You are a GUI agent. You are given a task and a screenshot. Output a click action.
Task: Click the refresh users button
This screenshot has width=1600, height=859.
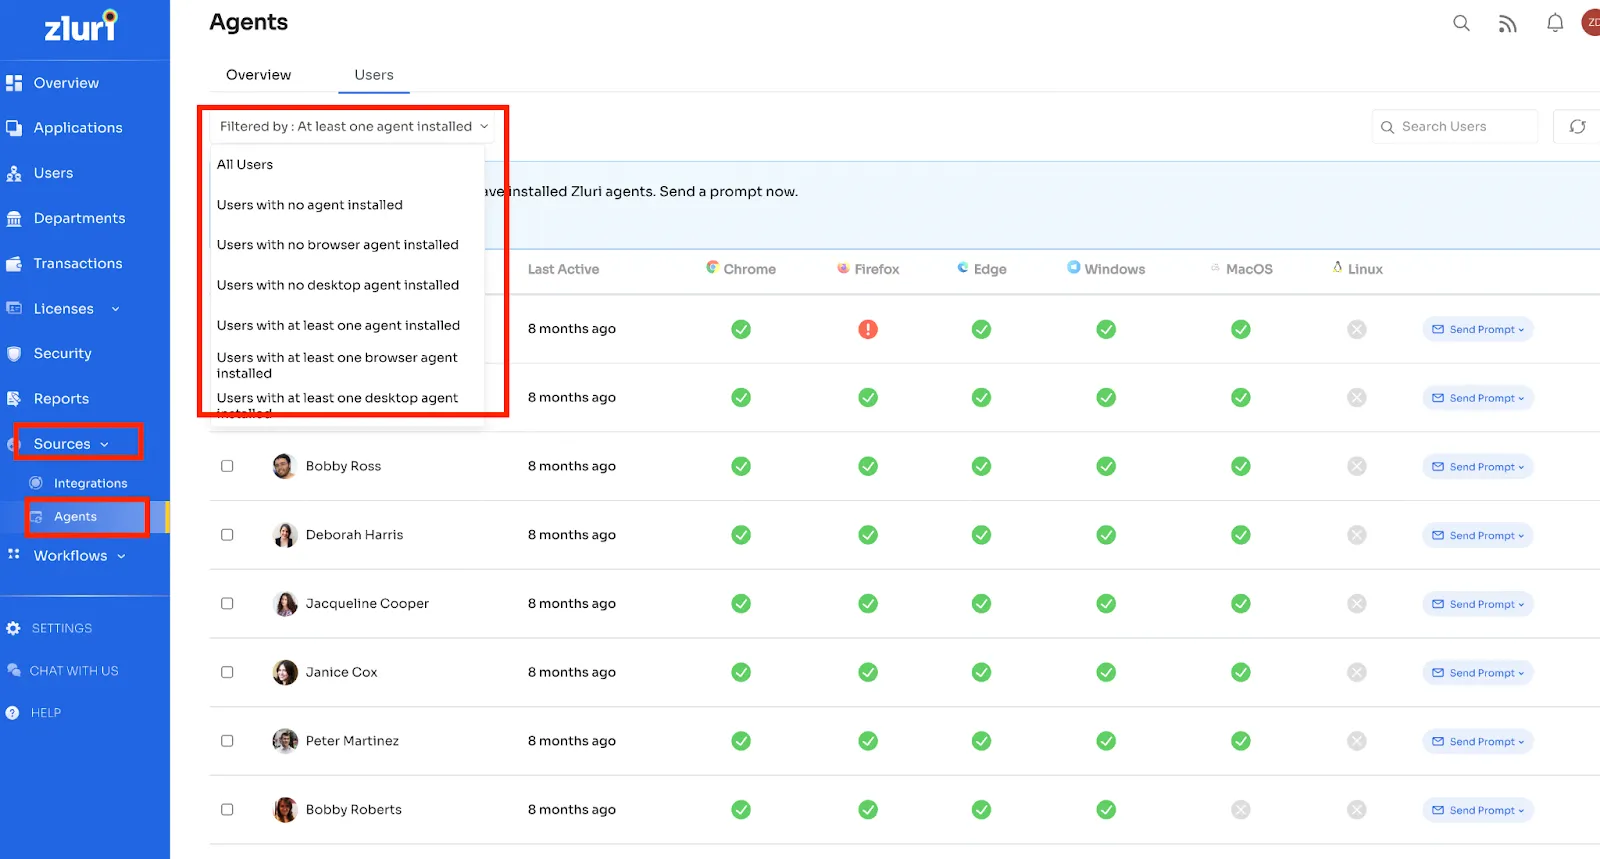click(1577, 127)
